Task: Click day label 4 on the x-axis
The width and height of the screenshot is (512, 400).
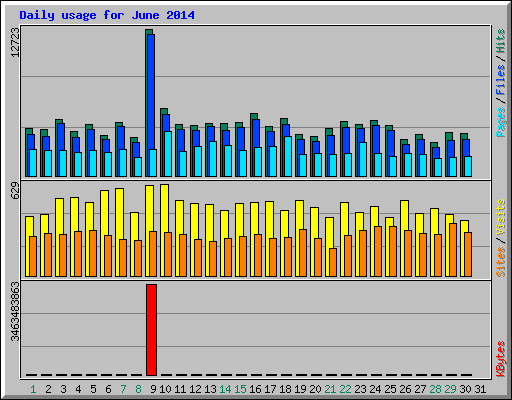Action: pyautogui.click(x=78, y=389)
